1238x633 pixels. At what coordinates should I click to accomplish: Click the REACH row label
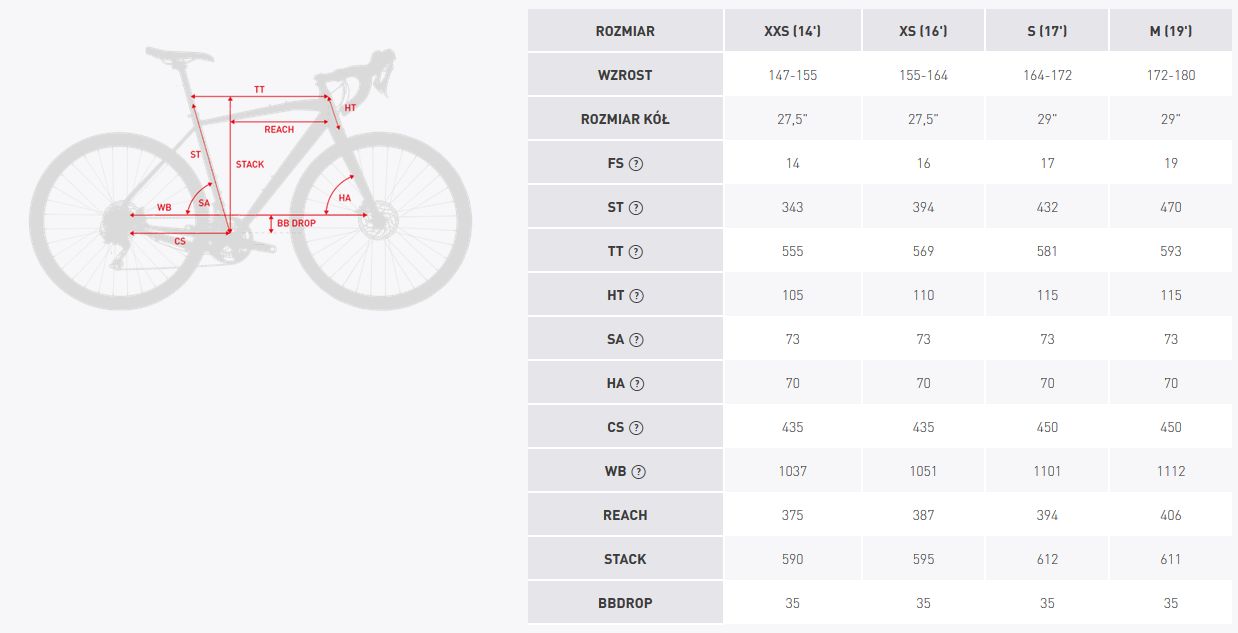click(625, 515)
